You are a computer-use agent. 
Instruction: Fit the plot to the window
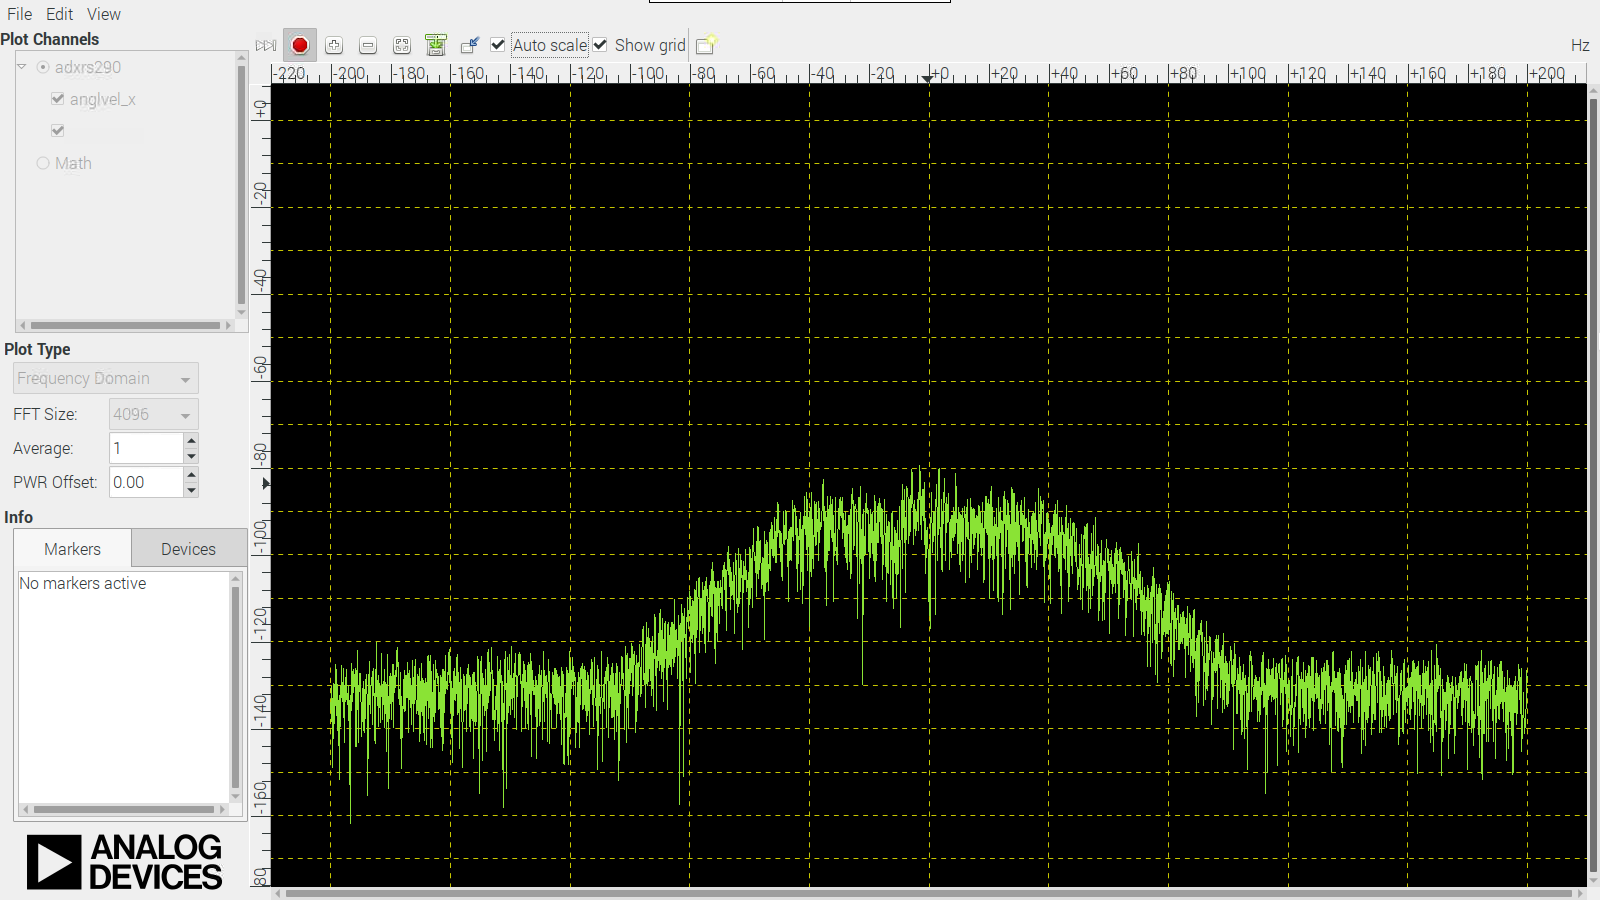402,45
